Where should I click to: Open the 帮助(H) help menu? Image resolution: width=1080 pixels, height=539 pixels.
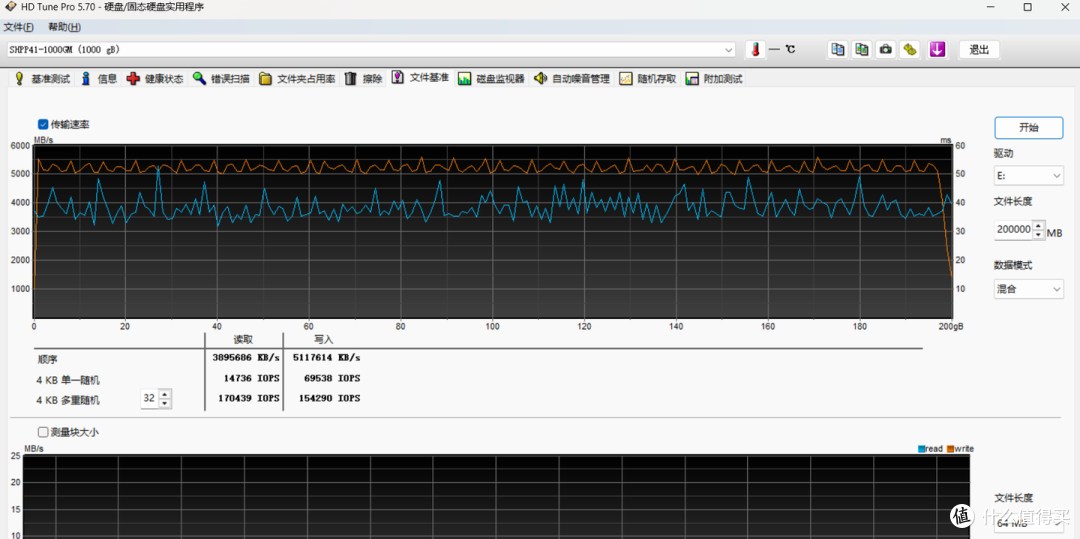click(x=64, y=28)
